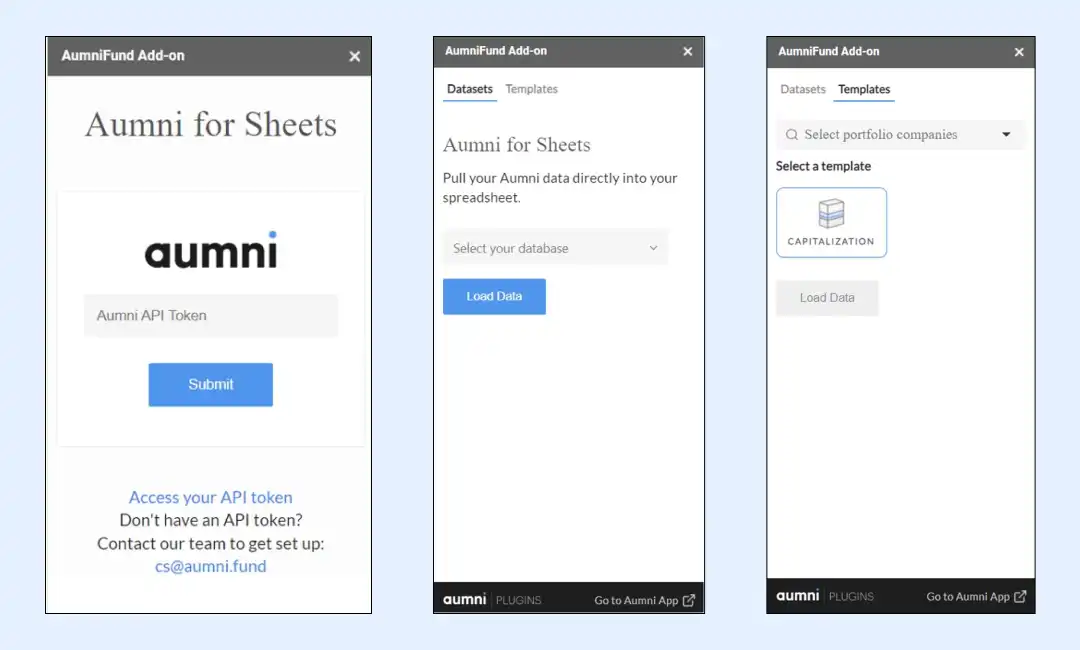Open the Access your API token link
Image resolution: width=1080 pixels, height=650 pixels.
point(211,497)
